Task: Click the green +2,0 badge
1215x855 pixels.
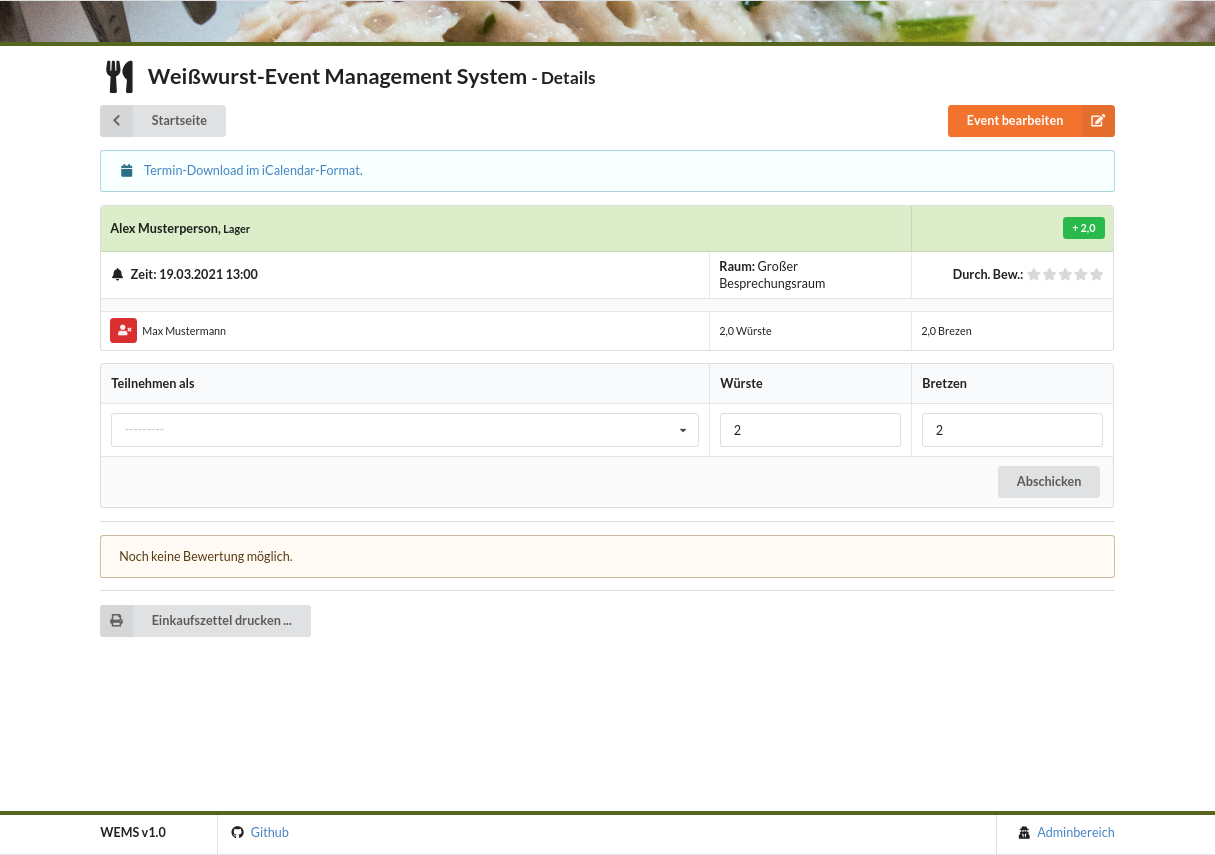Action: coord(1084,228)
